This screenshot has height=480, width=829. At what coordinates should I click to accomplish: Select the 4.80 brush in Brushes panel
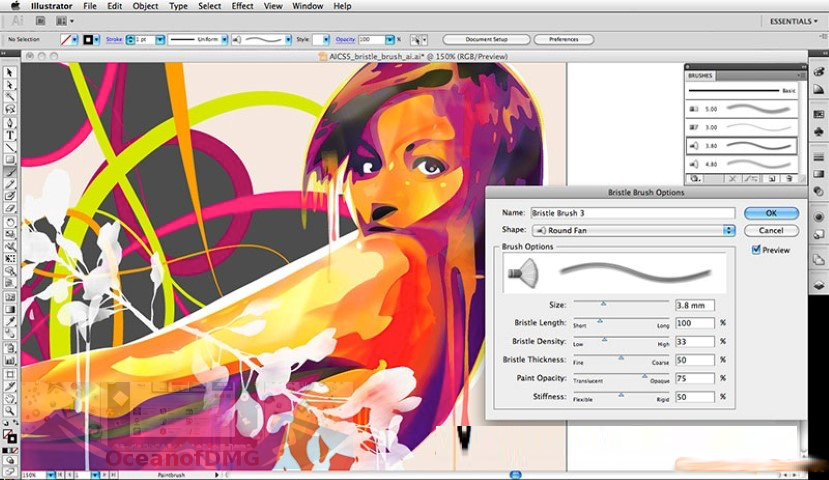click(742, 164)
